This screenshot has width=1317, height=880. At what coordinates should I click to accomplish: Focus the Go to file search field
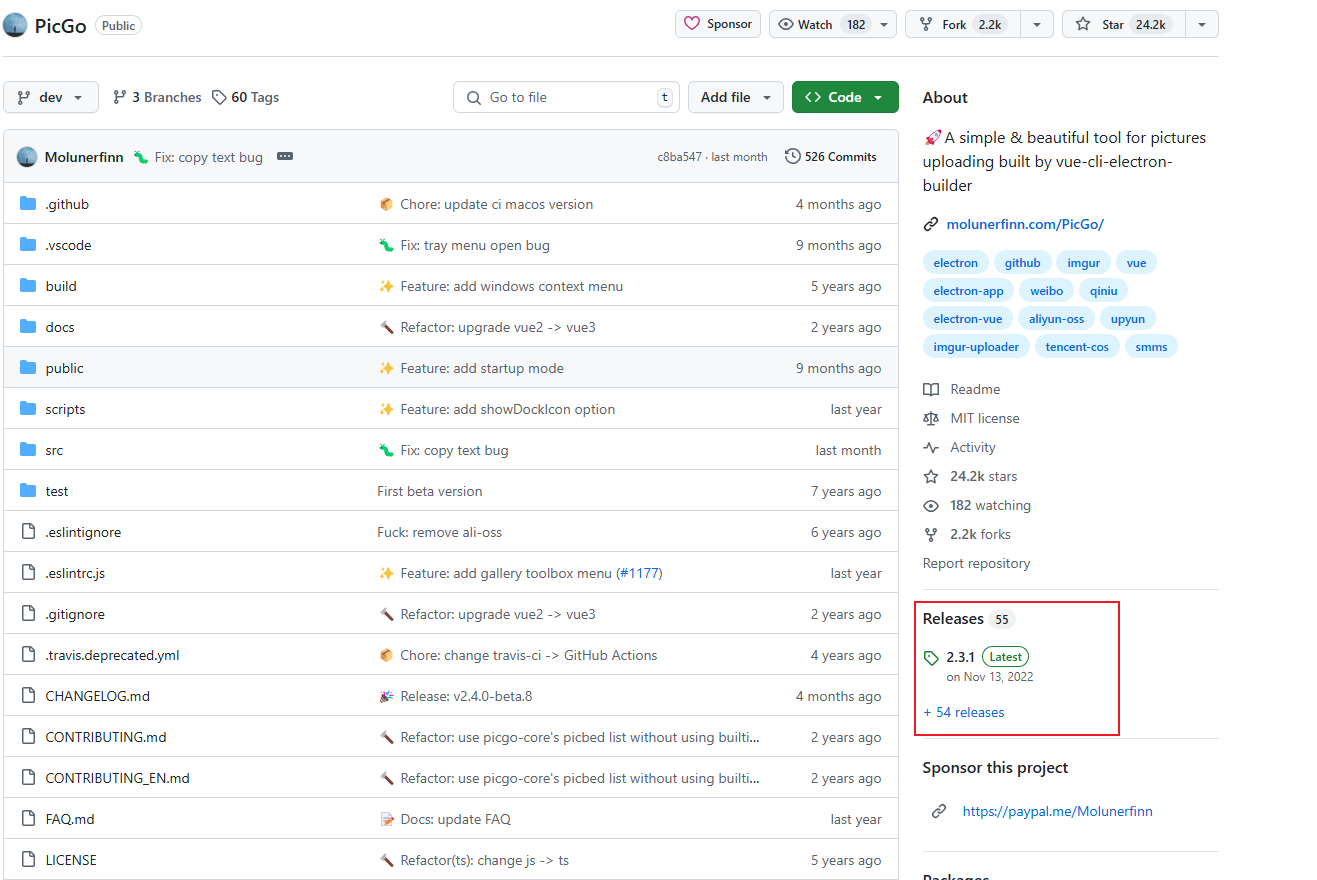click(x=566, y=97)
